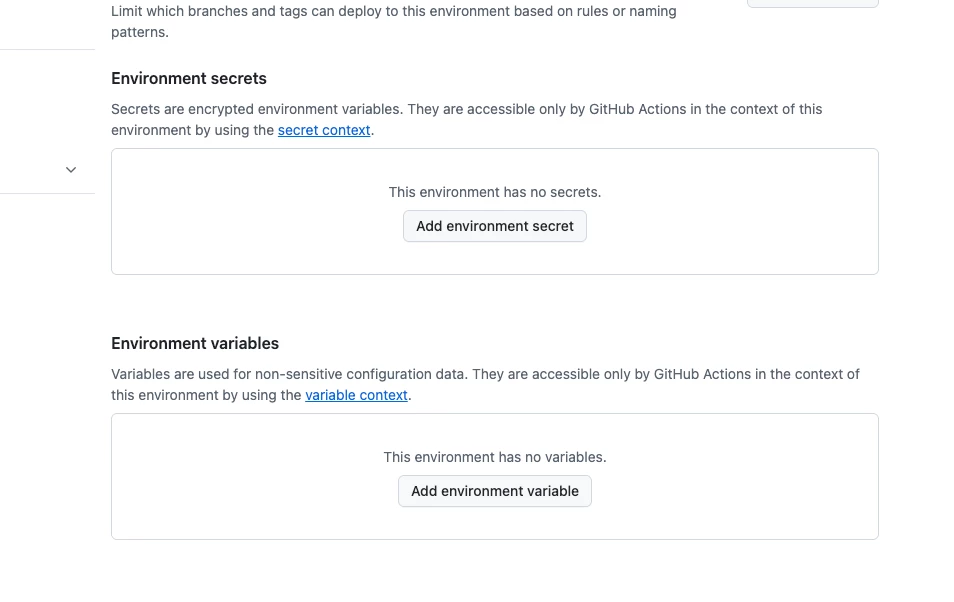
Task: Click the word 'patterns.' in the top description
Action: (x=140, y=32)
